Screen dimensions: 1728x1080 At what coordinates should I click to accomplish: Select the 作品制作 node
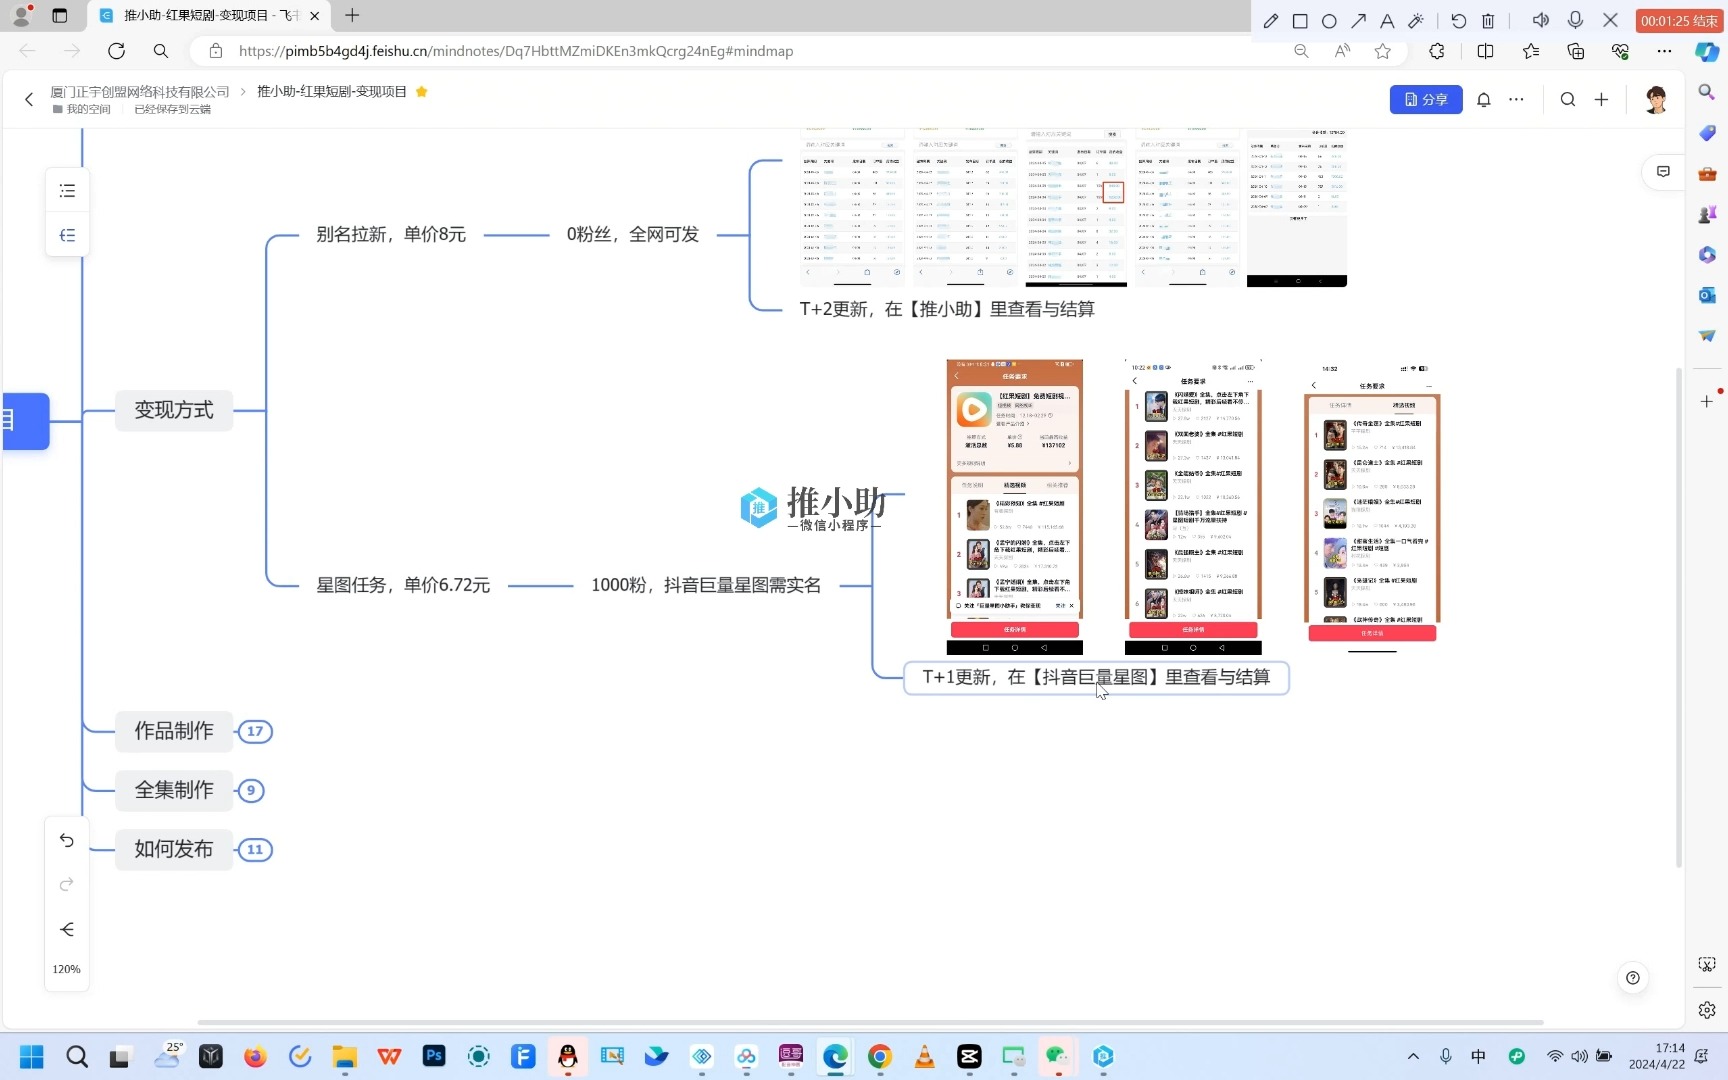pos(174,731)
